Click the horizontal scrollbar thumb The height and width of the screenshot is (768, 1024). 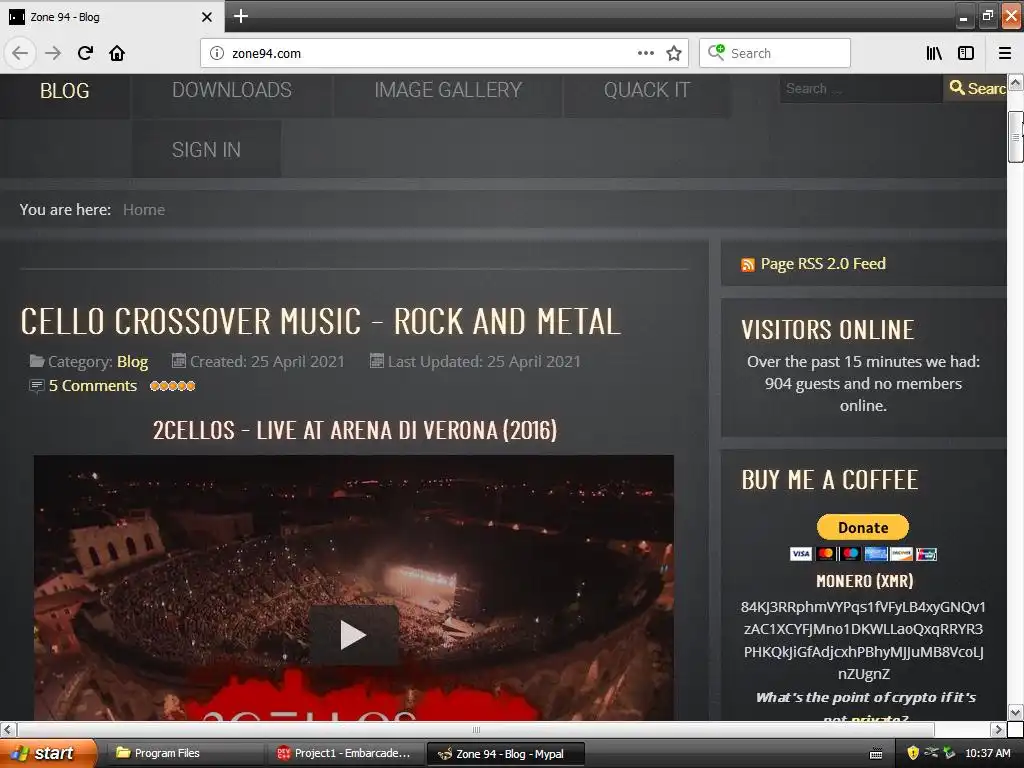coord(476,729)
